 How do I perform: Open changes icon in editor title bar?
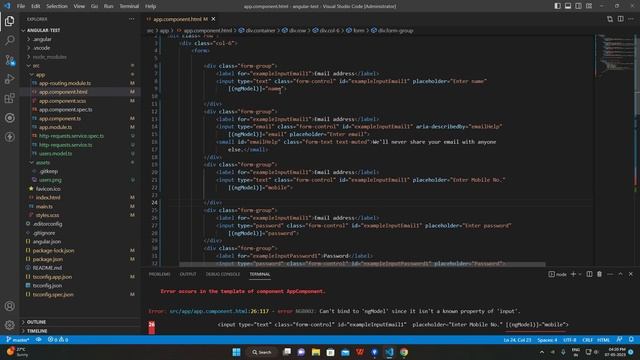click(x=610, y=19)
